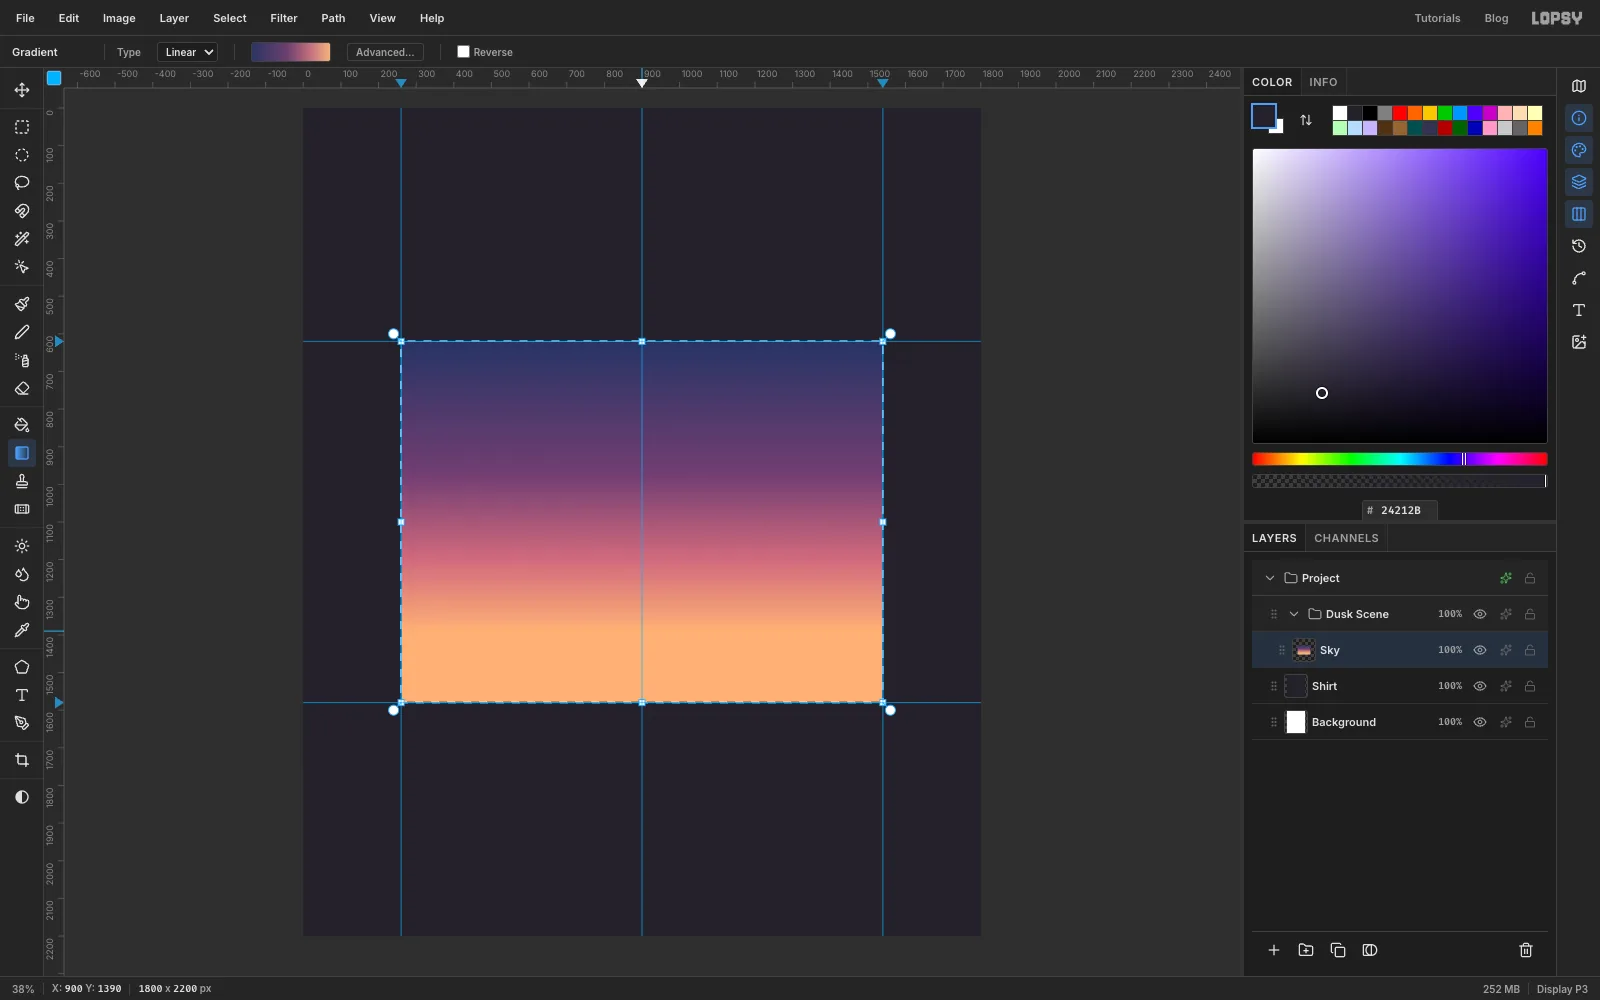Open the Tutorials link

1437,18
